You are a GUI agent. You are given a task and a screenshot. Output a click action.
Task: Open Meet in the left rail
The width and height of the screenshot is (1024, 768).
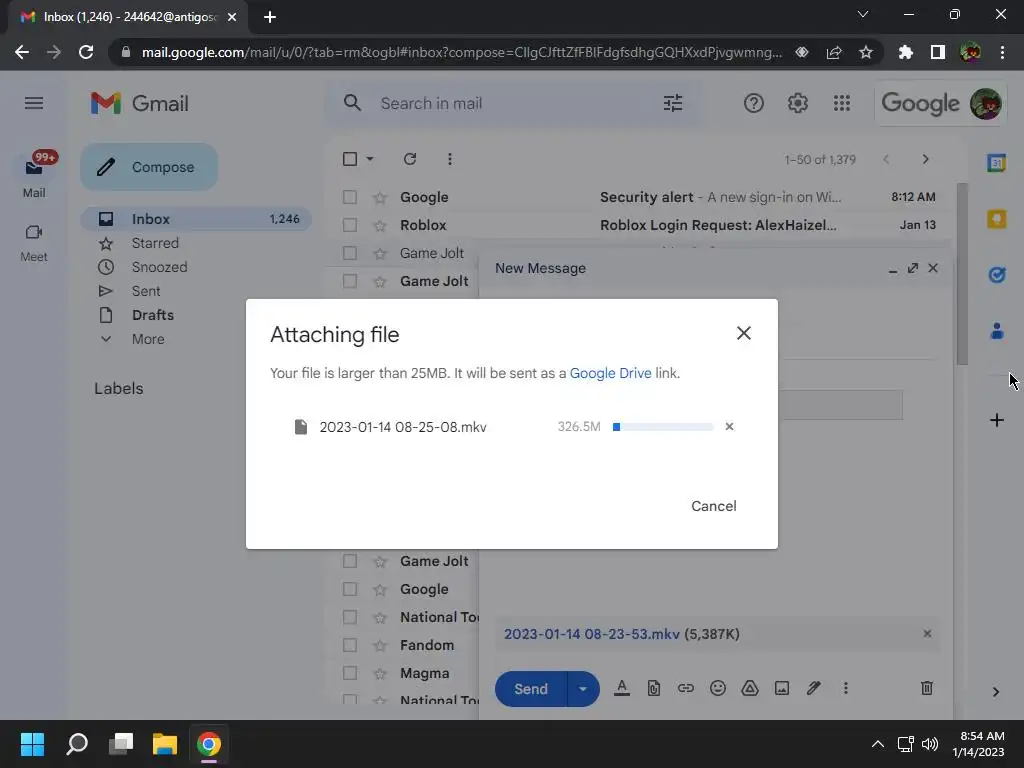(x=34, y=243)
